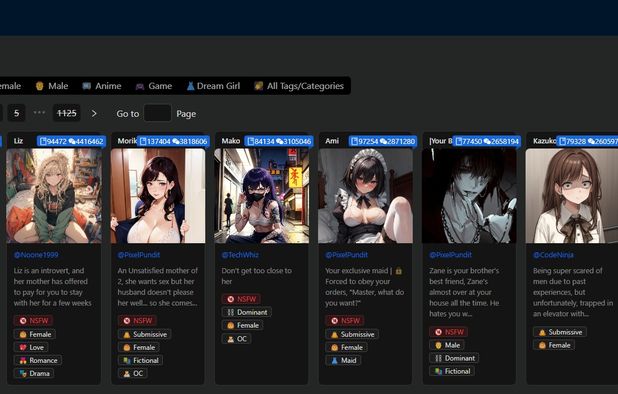Open Mako character thumbnail
Image resolution: width=618 pixels, height=394 pixels.
click(262, 196)
